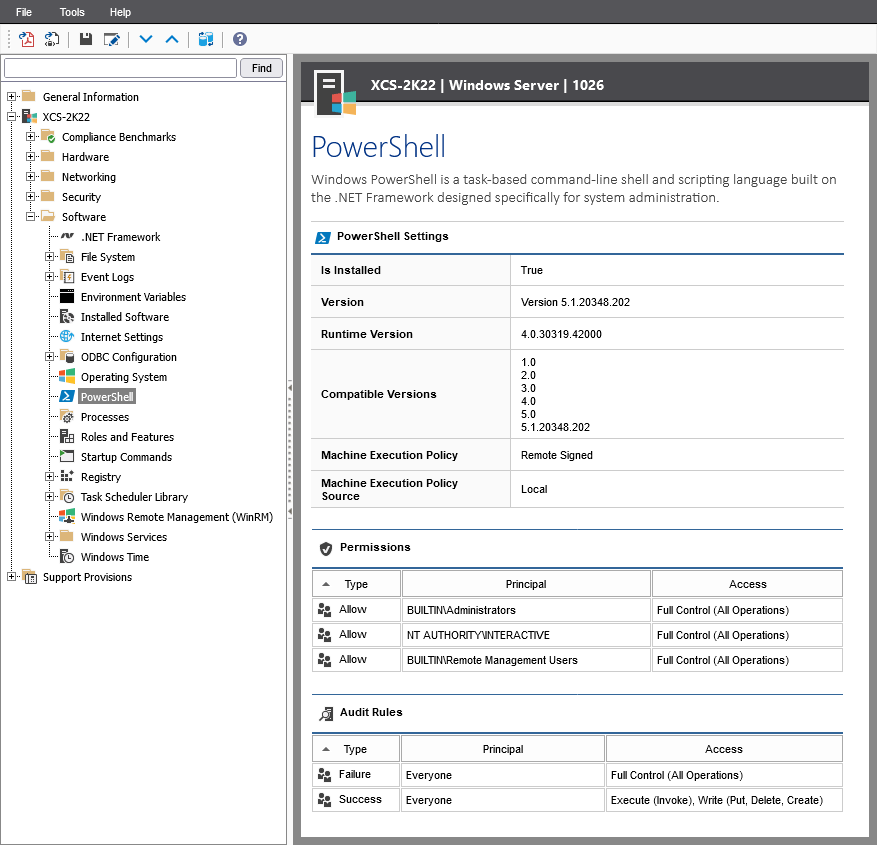Expand the Event Logs node
This screenshot has width=877, height=845.
pos(49,277)
